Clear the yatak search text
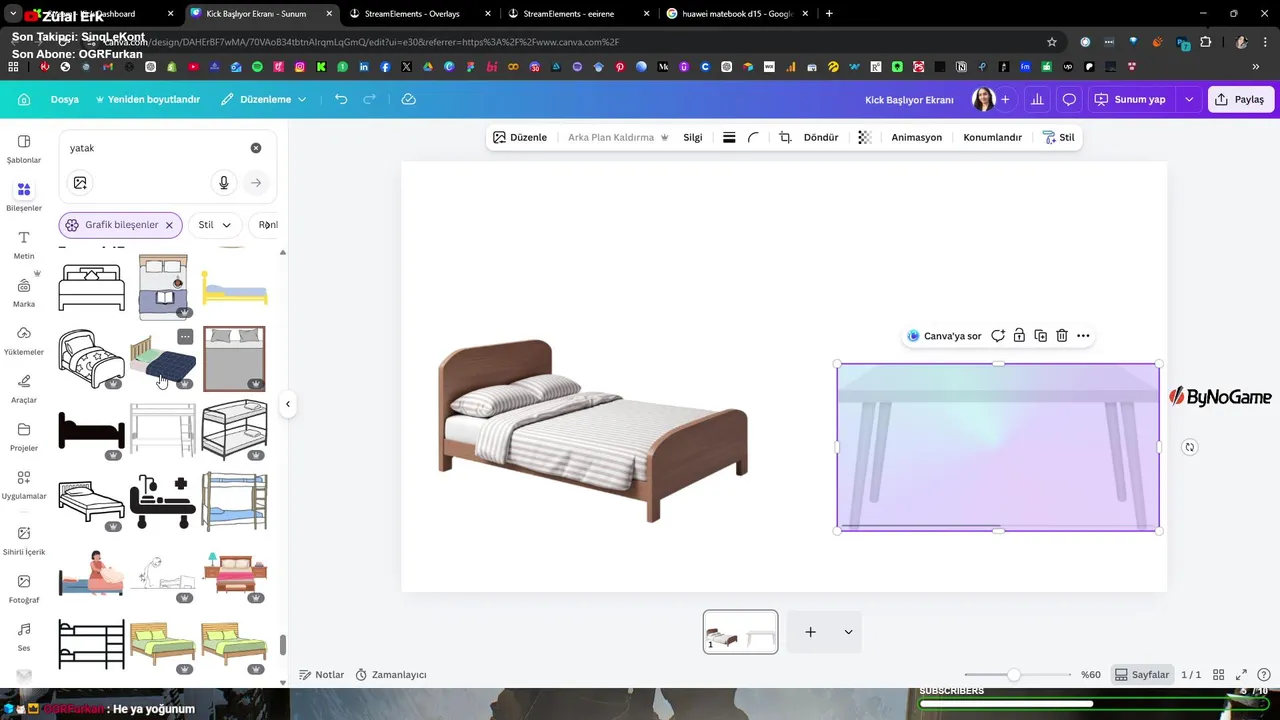This screenshot has height=720, width=1280. click(x=256, y=148)
